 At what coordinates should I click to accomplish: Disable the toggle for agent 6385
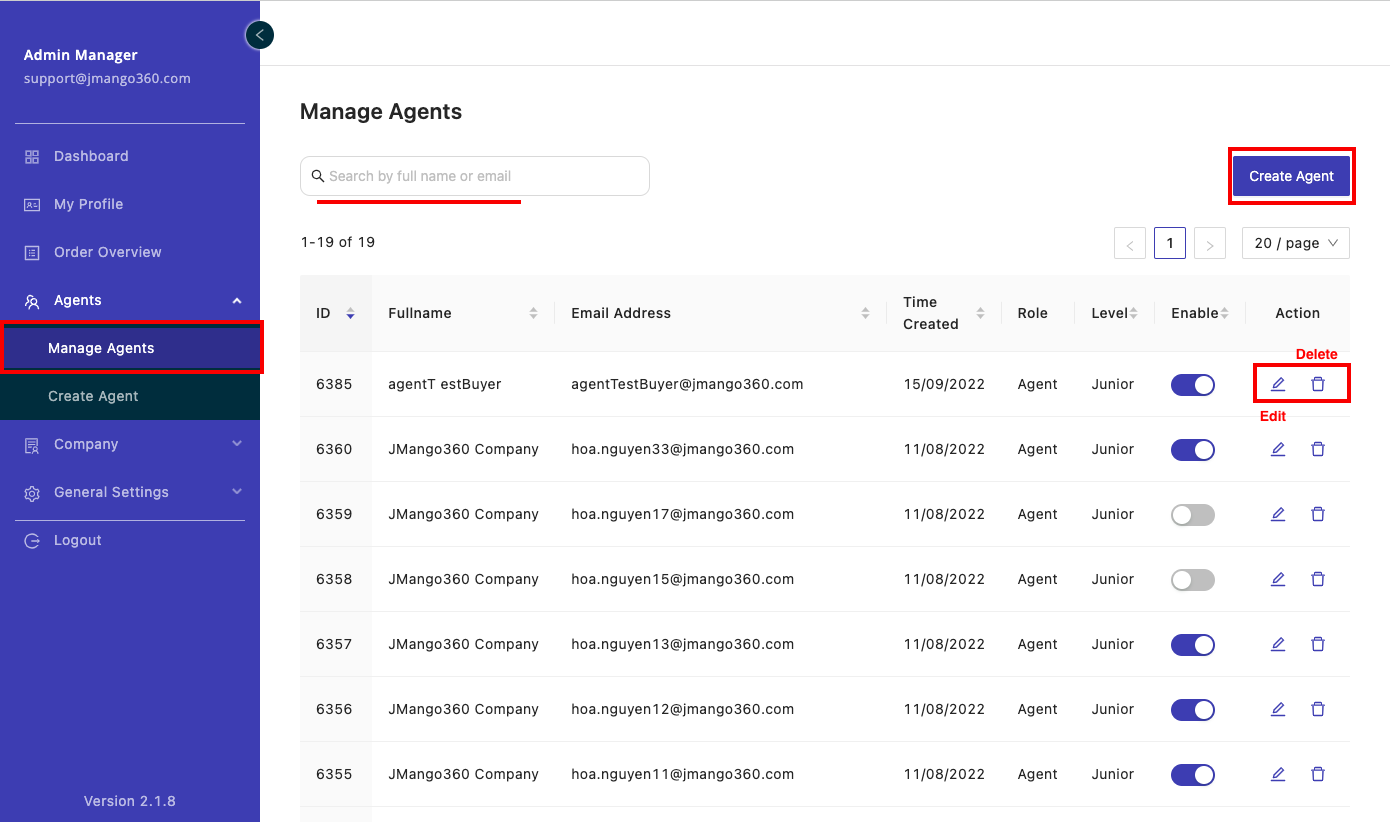click(x=1192, y=384)
